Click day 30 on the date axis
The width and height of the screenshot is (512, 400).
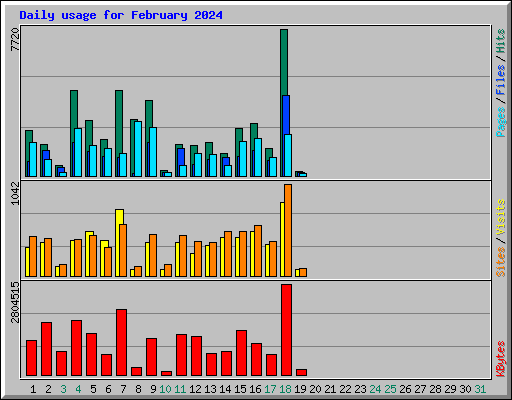[x=465, y=389]
